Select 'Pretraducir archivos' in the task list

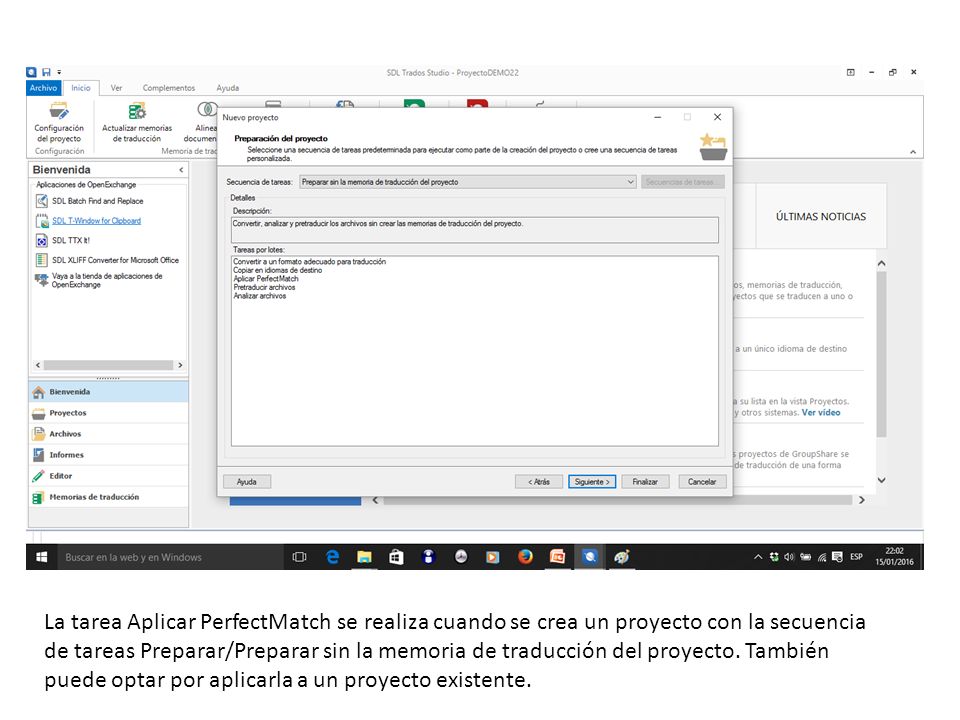(x=264, y=287)
